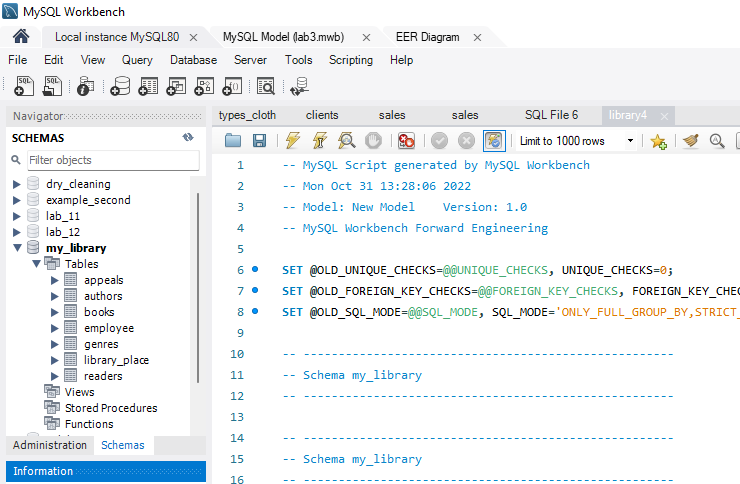Screen dimensions: 740x484
Task: Toggle continue on error for script execution
Action: point(406,141)
